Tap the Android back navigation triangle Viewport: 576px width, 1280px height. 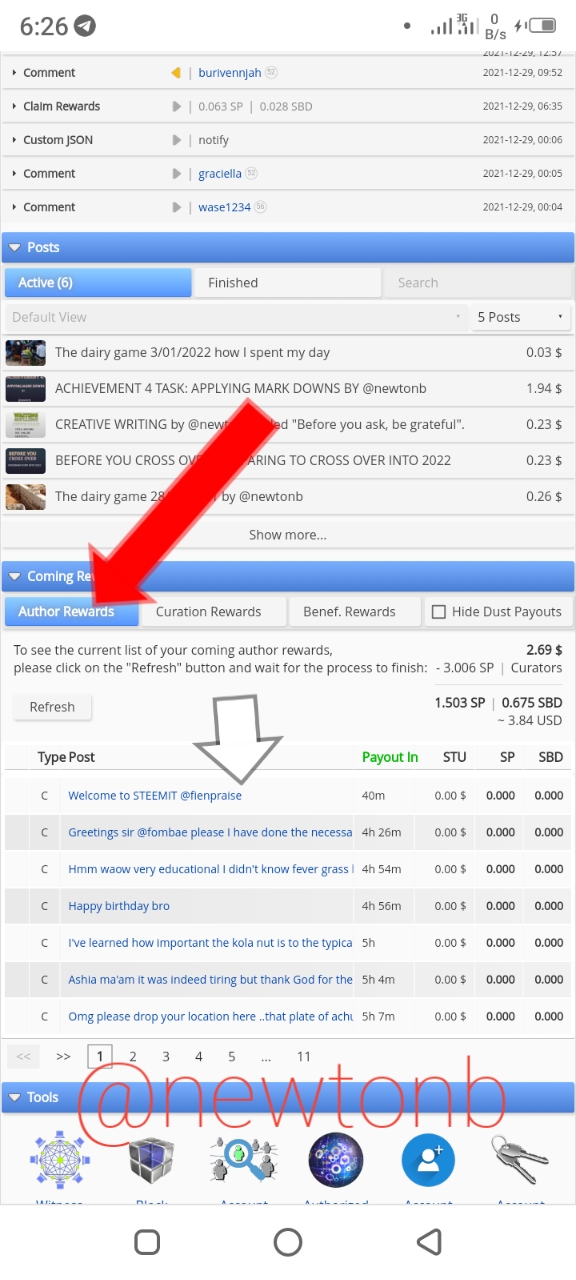[x=429, y=1242]
